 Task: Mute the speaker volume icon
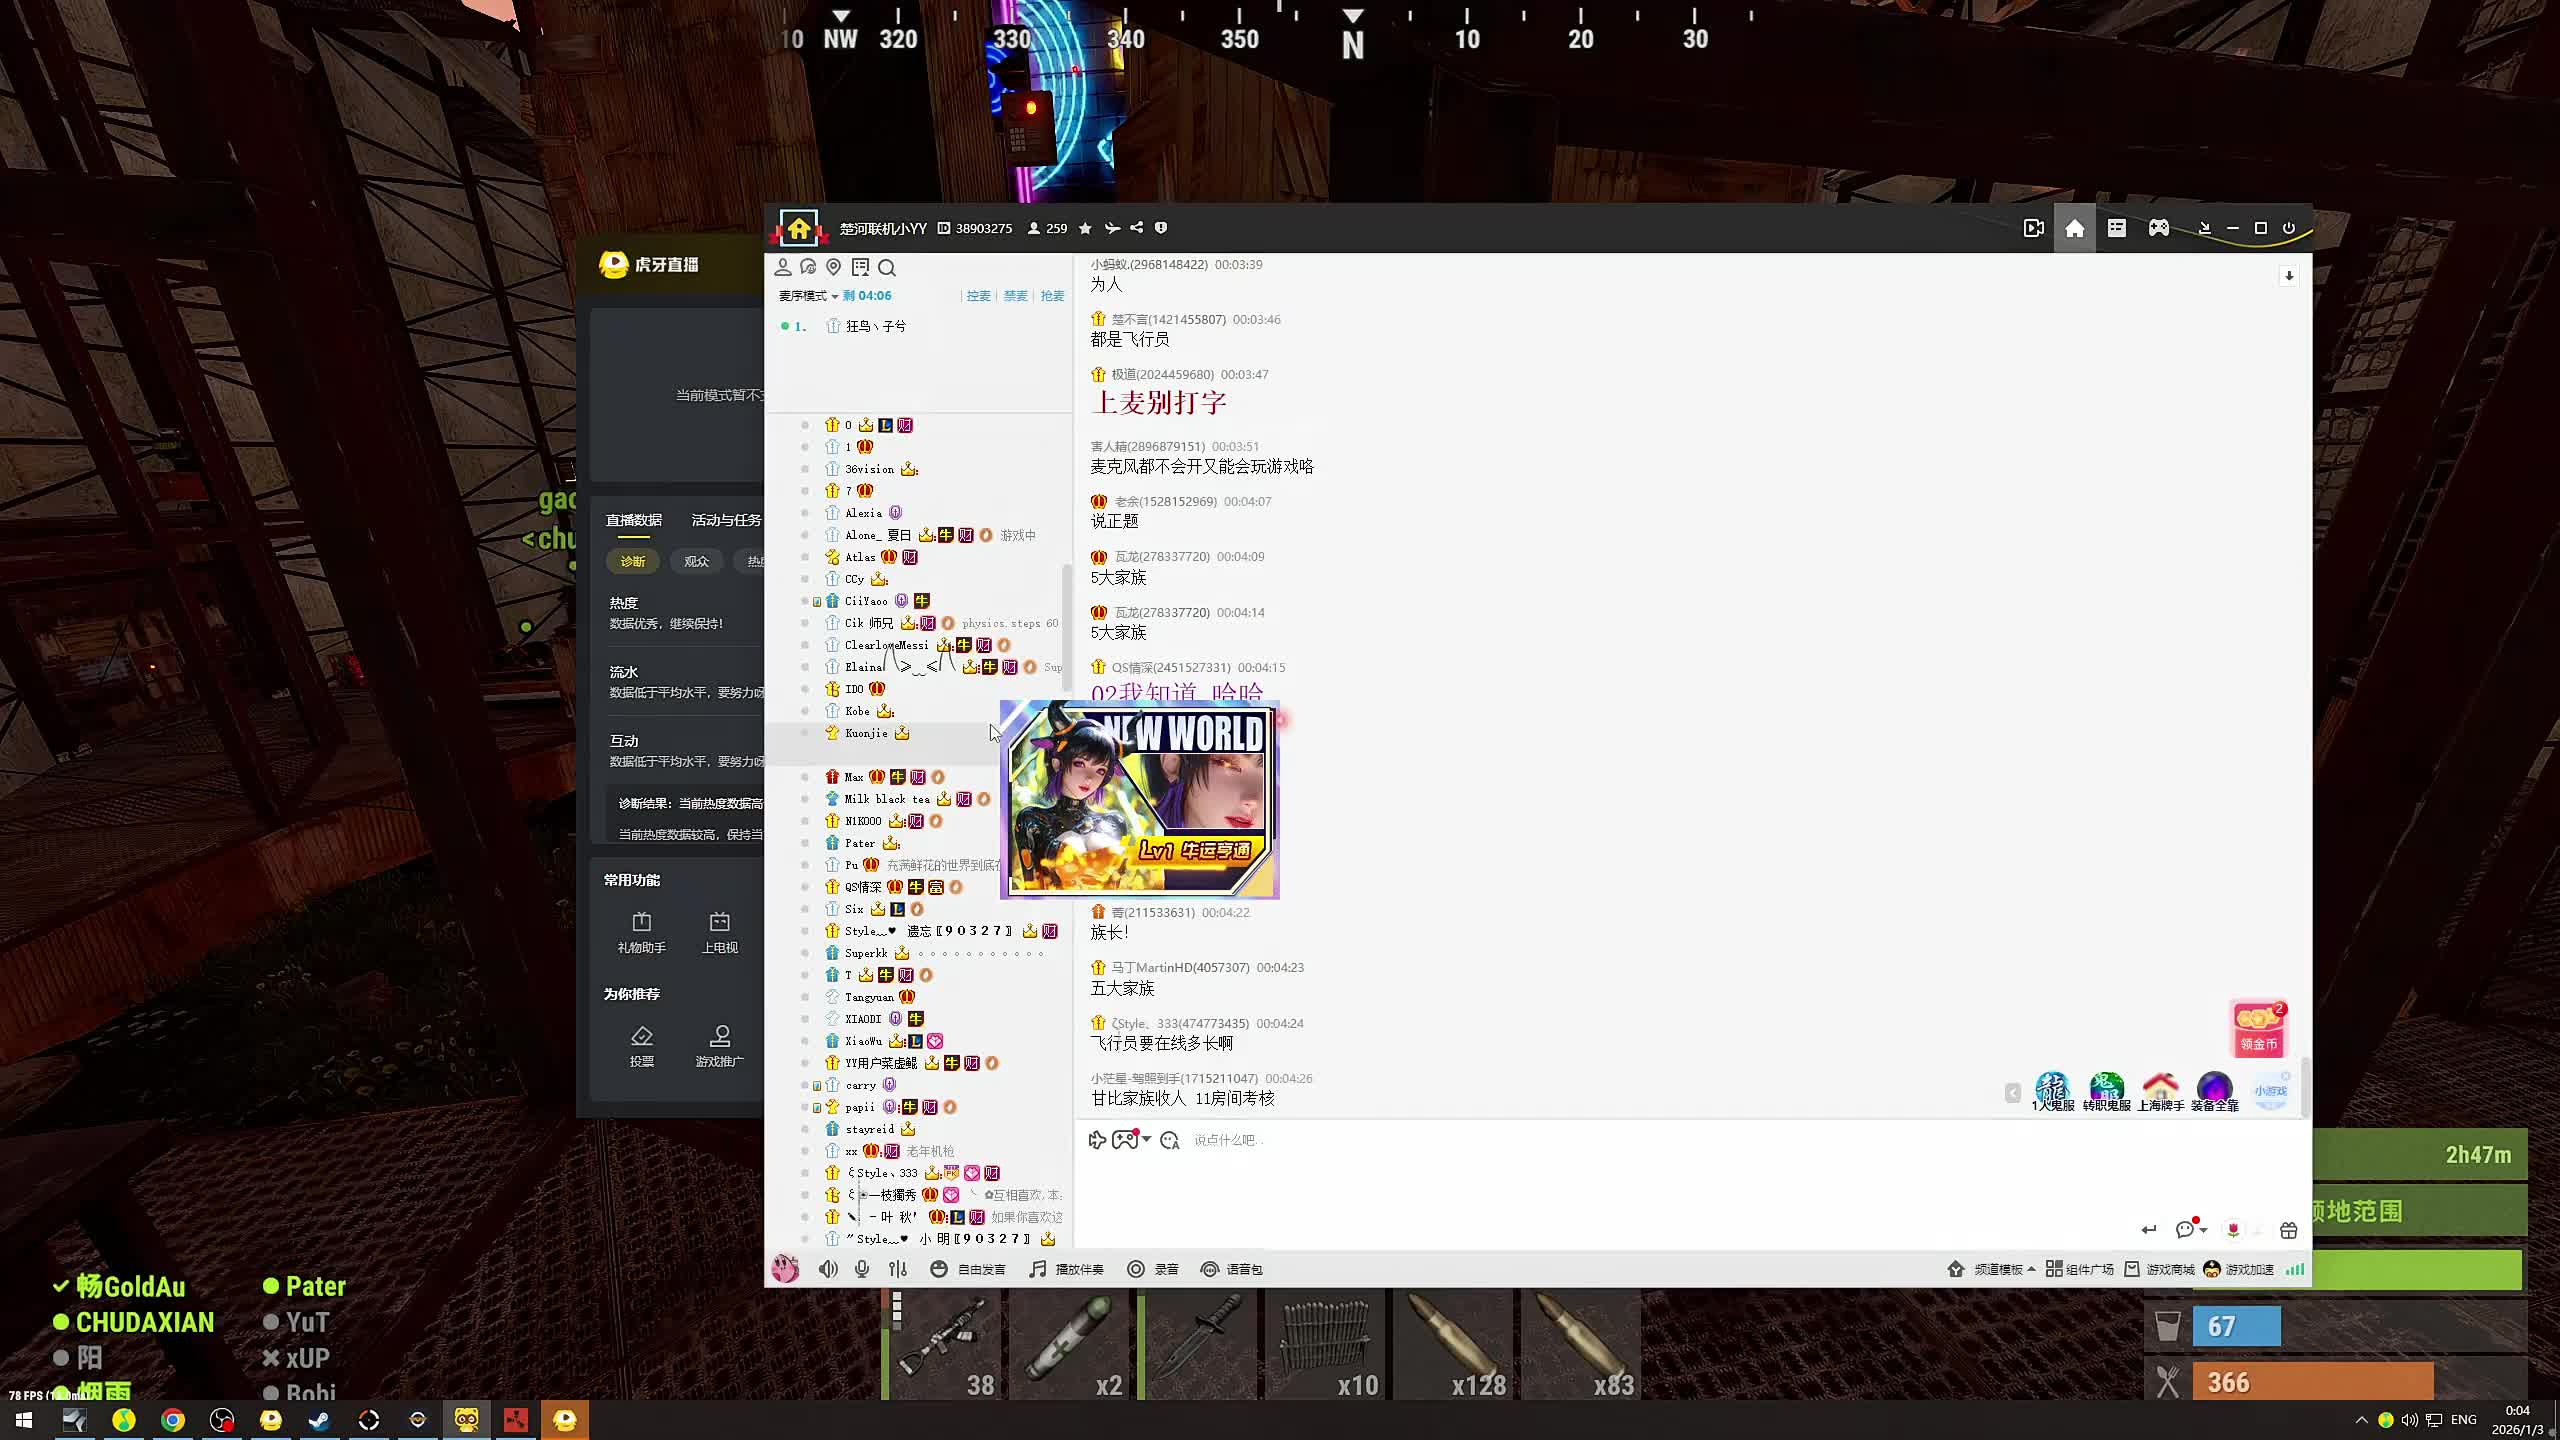(x=828, y=1269)
